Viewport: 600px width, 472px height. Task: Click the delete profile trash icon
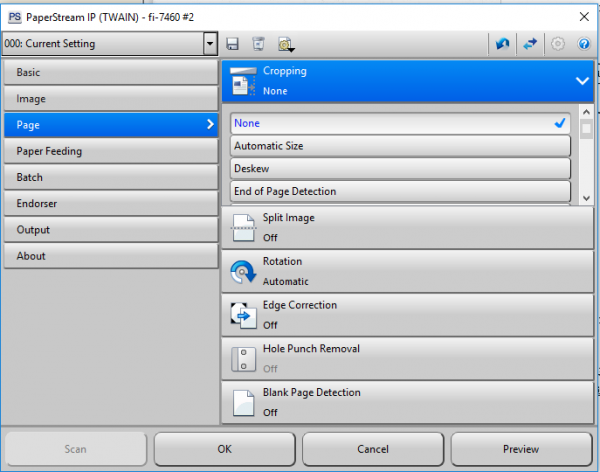tap(258, 44)
